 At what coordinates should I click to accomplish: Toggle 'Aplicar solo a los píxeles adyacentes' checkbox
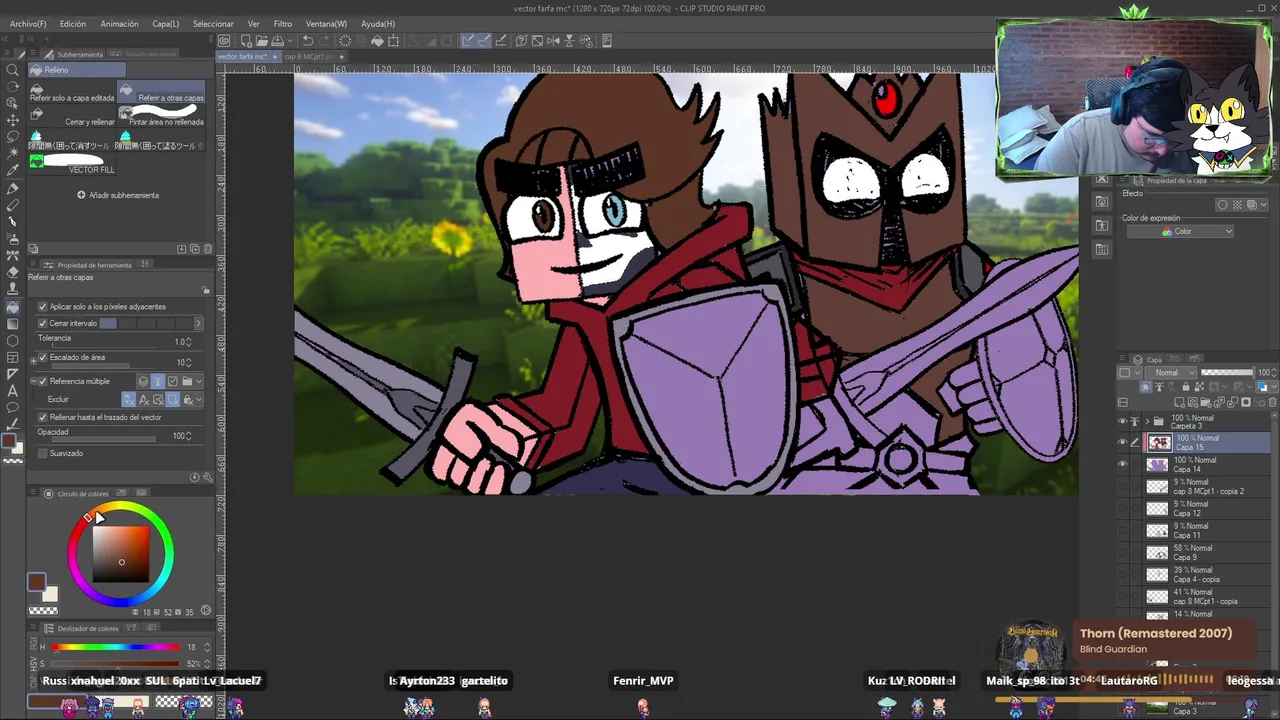click(x=42, y=307)
